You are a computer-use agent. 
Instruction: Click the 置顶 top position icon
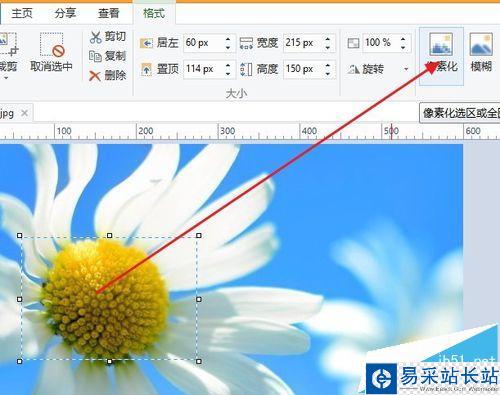point(146,69)
